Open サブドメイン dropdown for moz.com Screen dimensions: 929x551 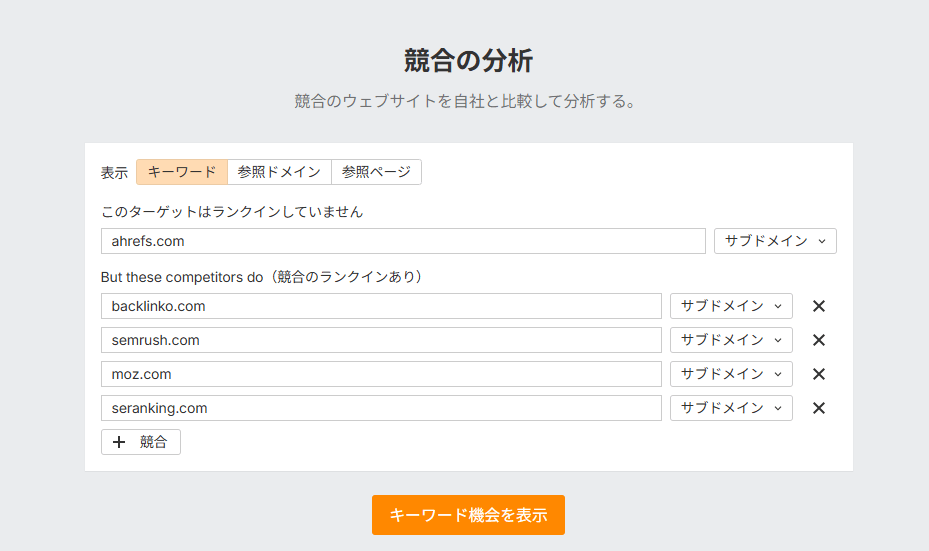[x=731, y=374]
